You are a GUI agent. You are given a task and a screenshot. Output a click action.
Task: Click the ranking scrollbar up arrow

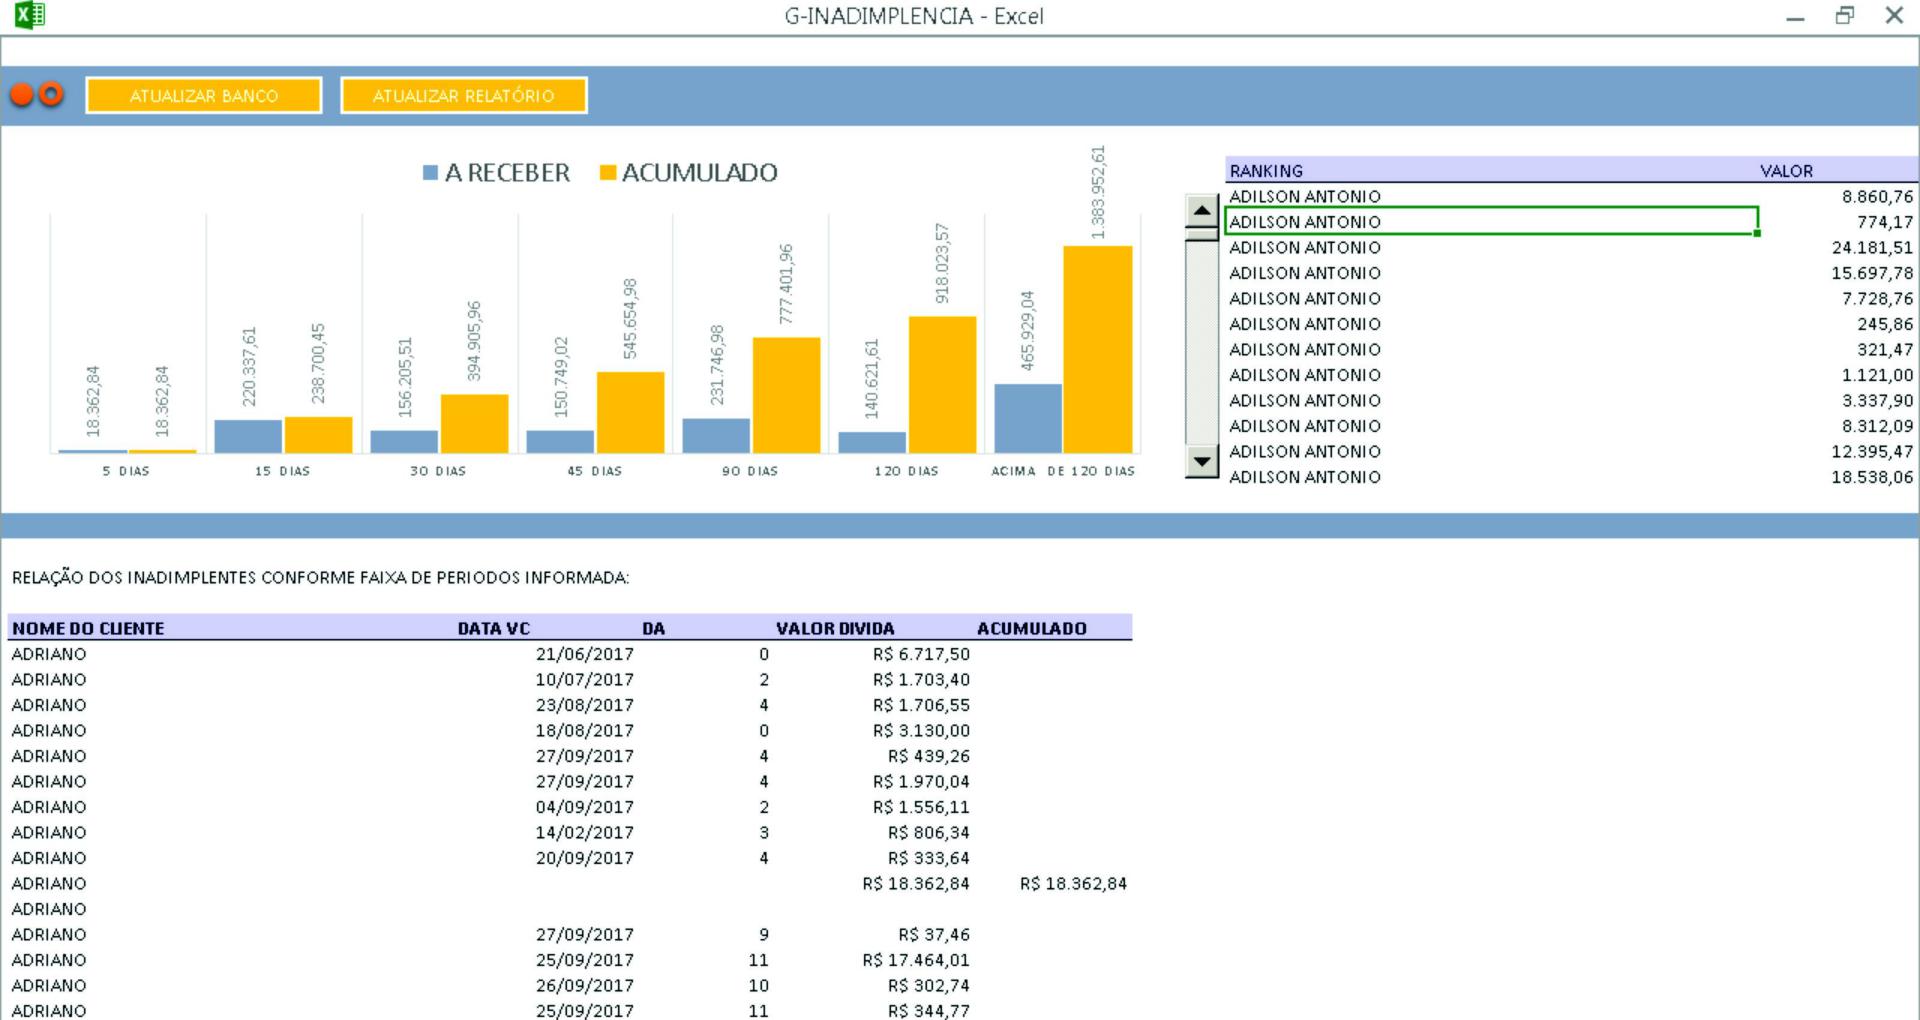click(1201, 211)
